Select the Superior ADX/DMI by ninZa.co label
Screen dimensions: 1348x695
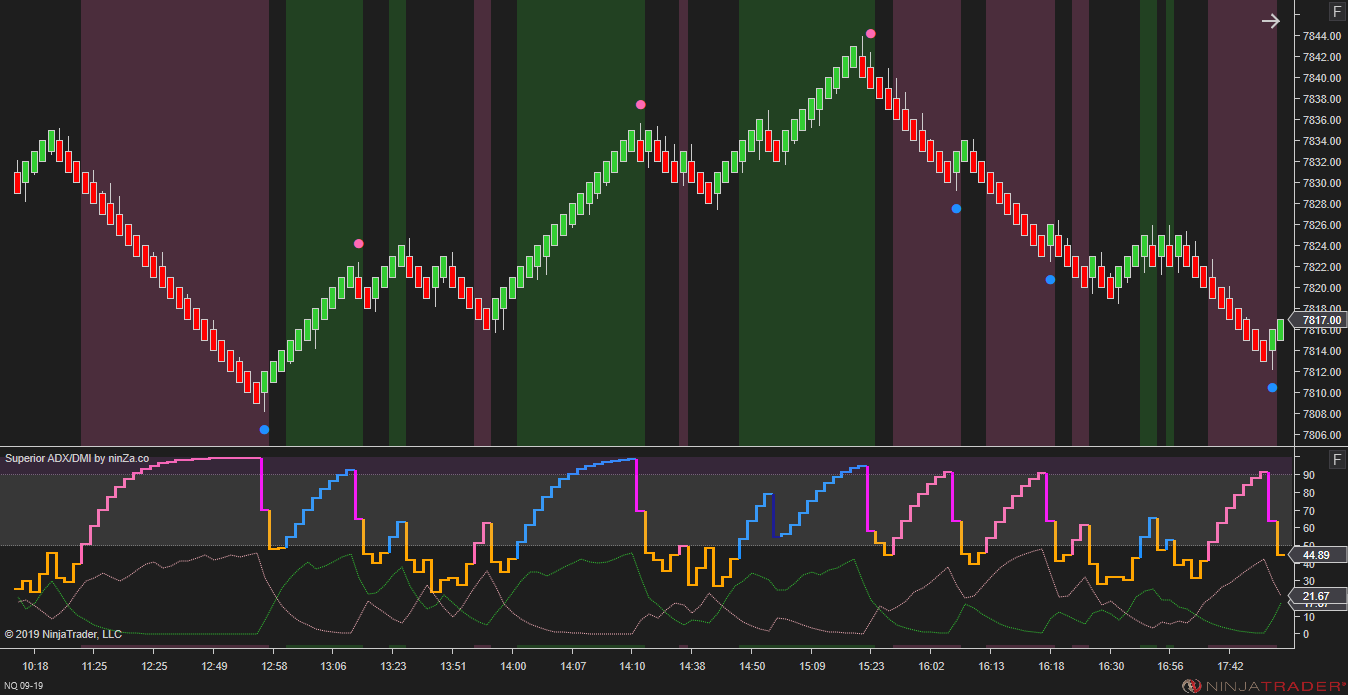click(77, 458)
